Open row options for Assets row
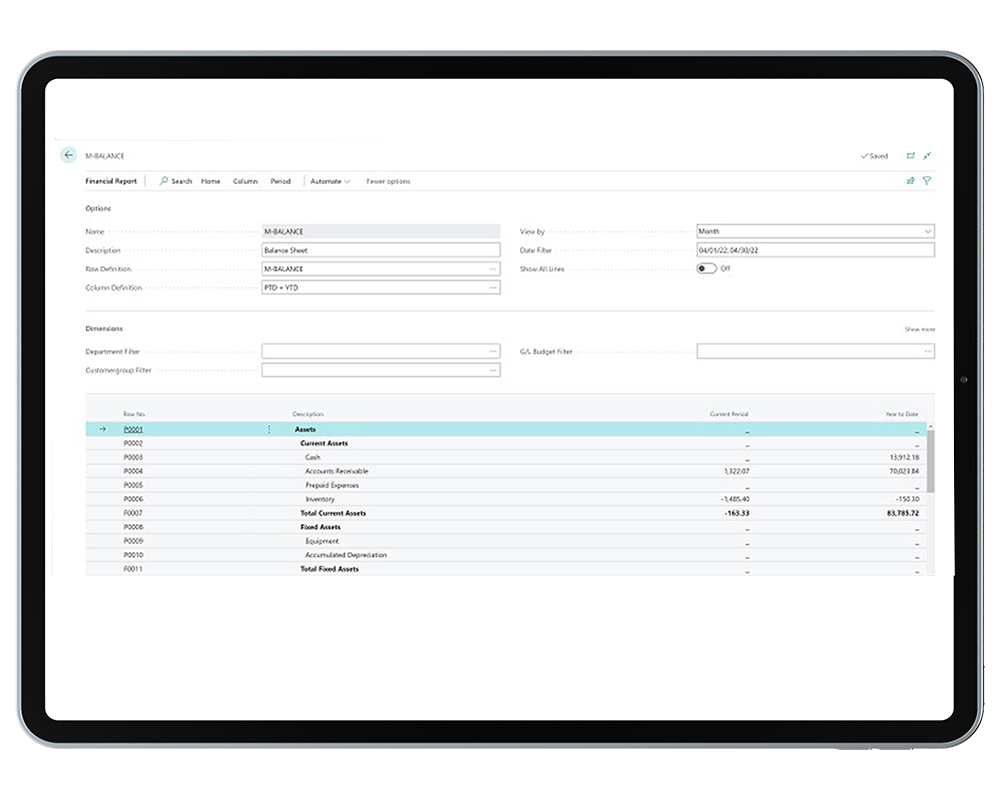This screenshot has width=1000, height=800. point(268,429)
